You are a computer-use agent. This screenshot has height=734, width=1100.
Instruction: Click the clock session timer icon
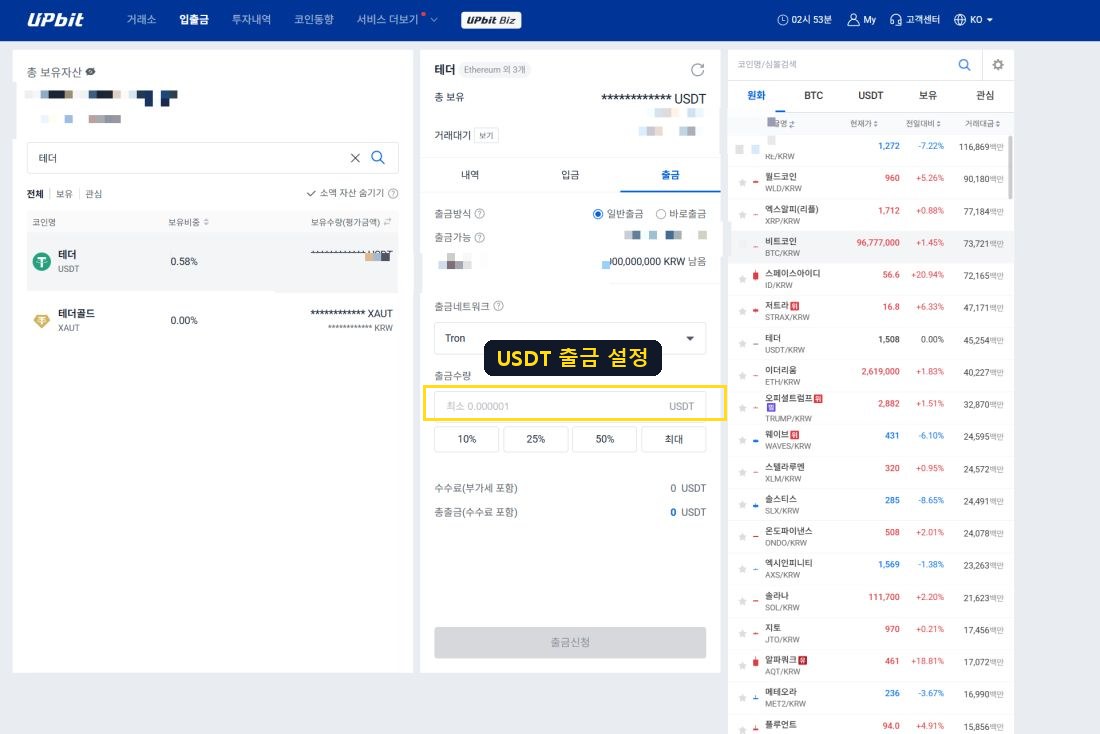[782, 20]
